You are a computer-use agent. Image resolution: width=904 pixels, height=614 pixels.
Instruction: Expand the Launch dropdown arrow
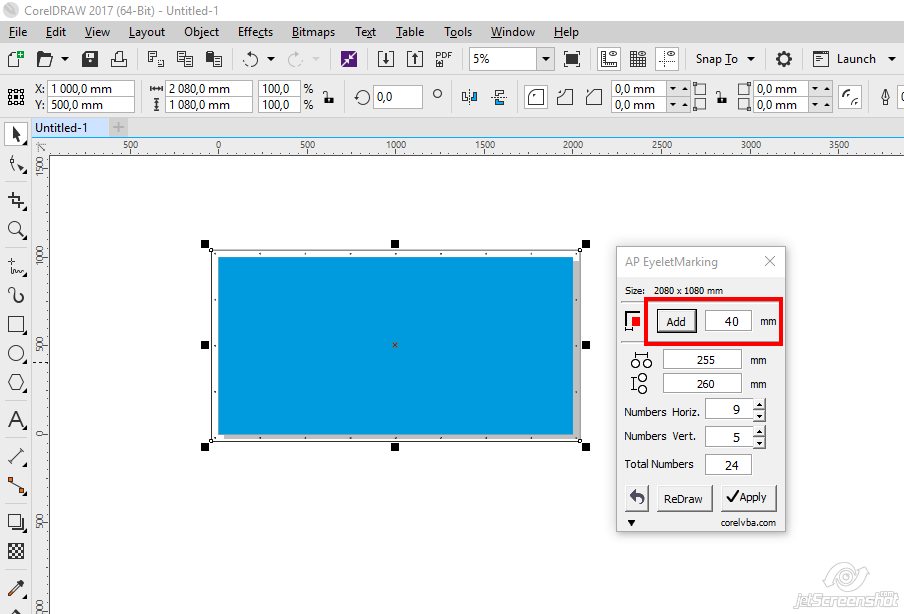pyautogui.click(x=892, y=59)
